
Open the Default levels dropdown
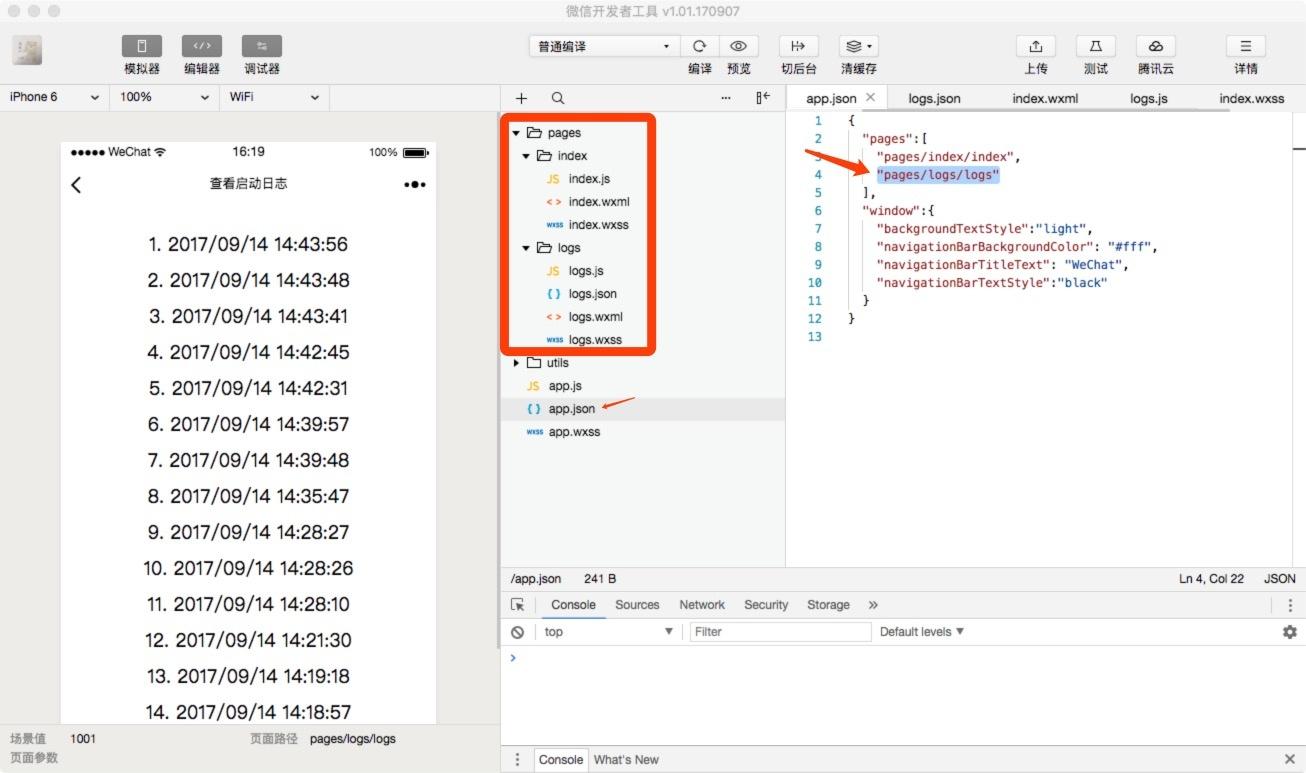point(922,632)
